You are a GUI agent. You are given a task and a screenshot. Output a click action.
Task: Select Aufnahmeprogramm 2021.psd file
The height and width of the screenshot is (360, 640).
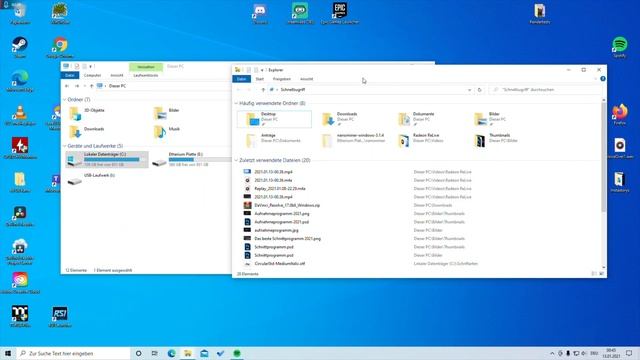click(281, 222)
